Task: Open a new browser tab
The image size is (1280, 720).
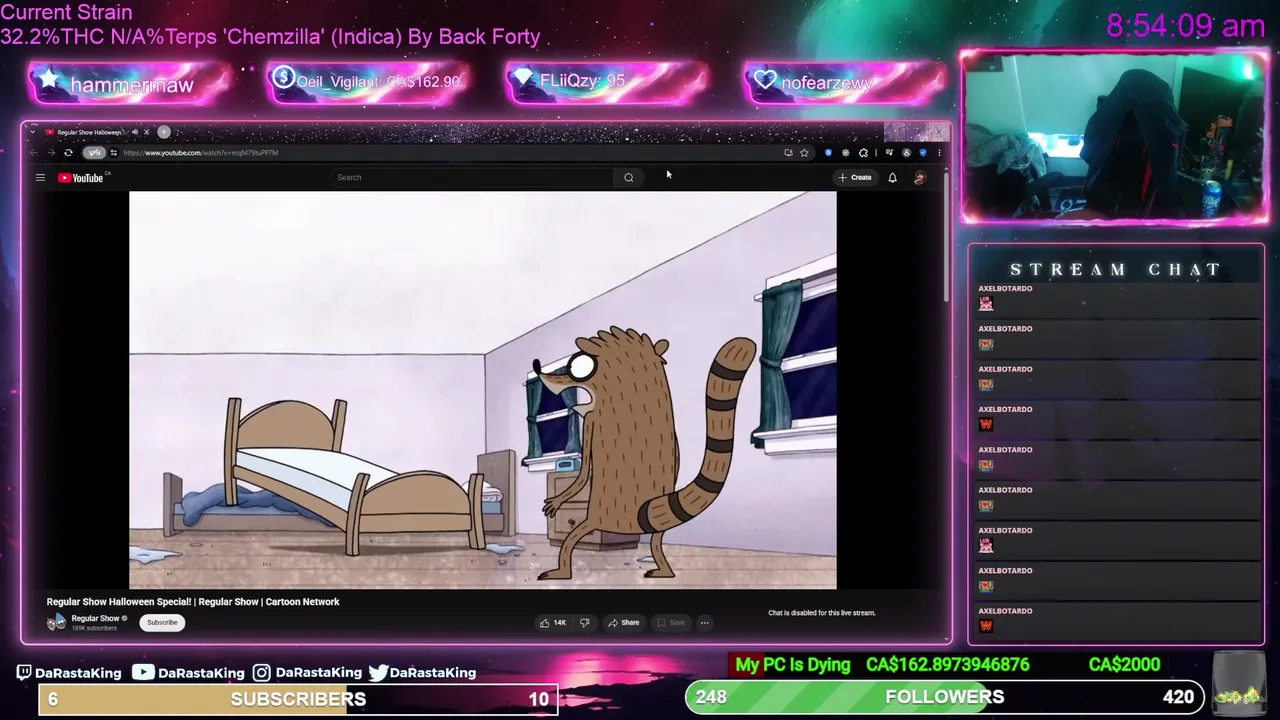Action: coord(164,132)
